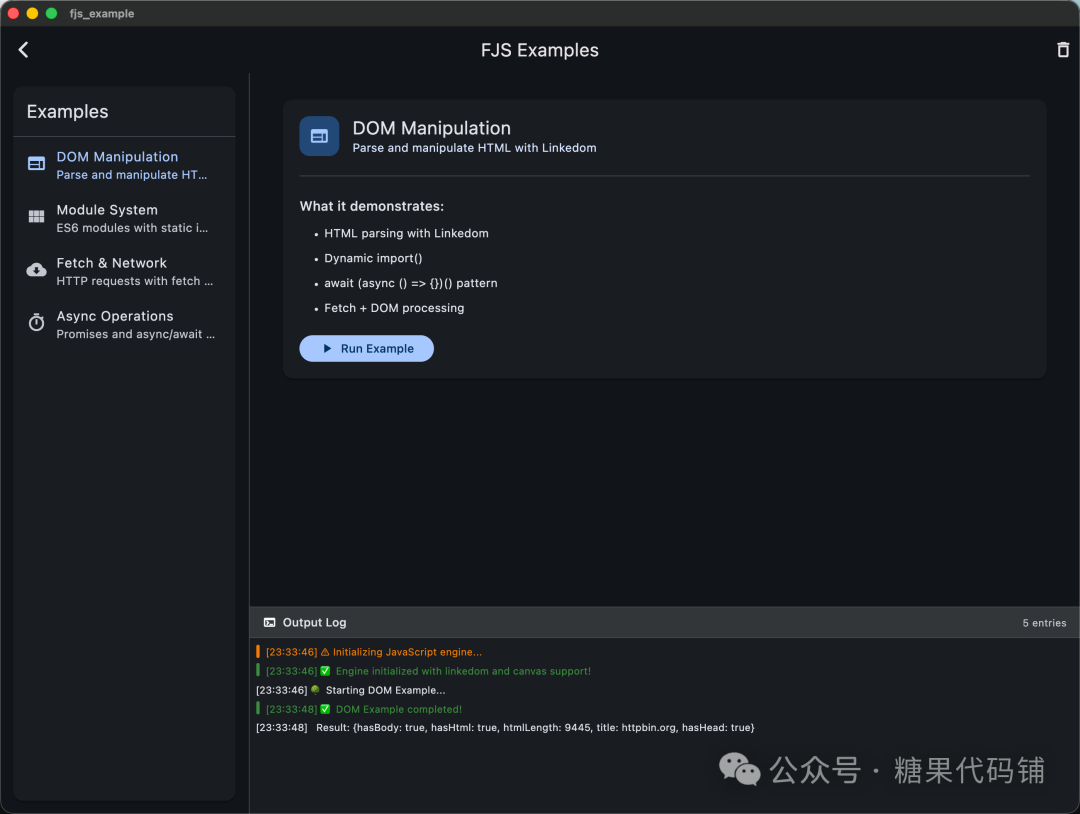
Task: Click the green checkmark on Engine initialized entry
Action: 325,671
